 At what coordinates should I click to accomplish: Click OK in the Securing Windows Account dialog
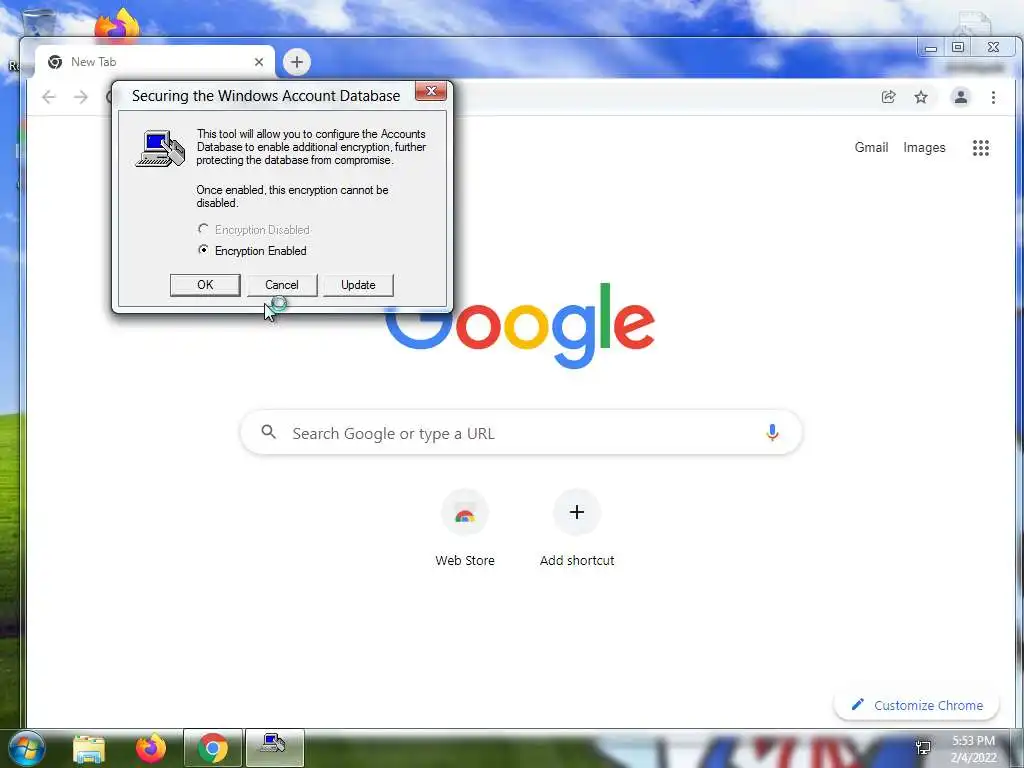(x=205, y=285)
